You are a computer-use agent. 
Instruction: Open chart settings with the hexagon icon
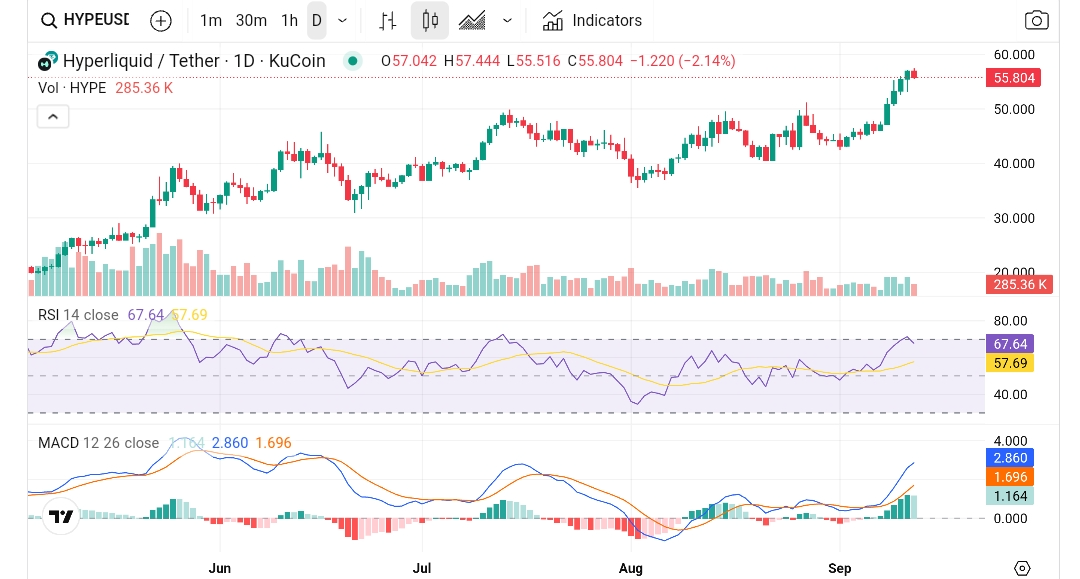1022,567
